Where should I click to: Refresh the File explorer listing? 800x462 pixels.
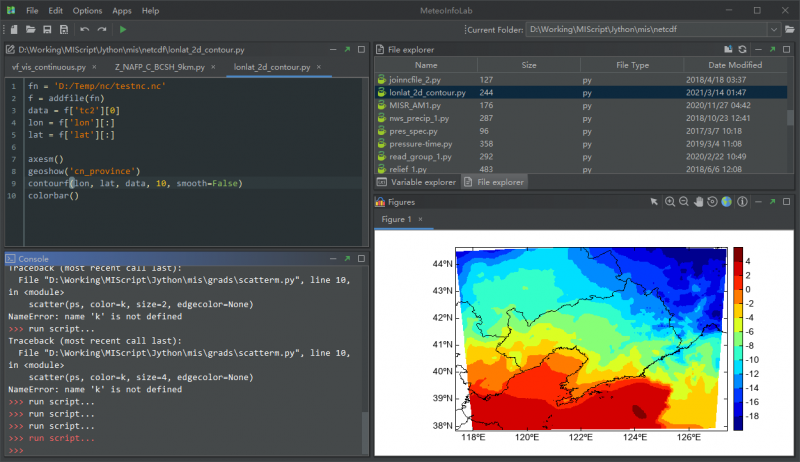(x=742, y=49)
